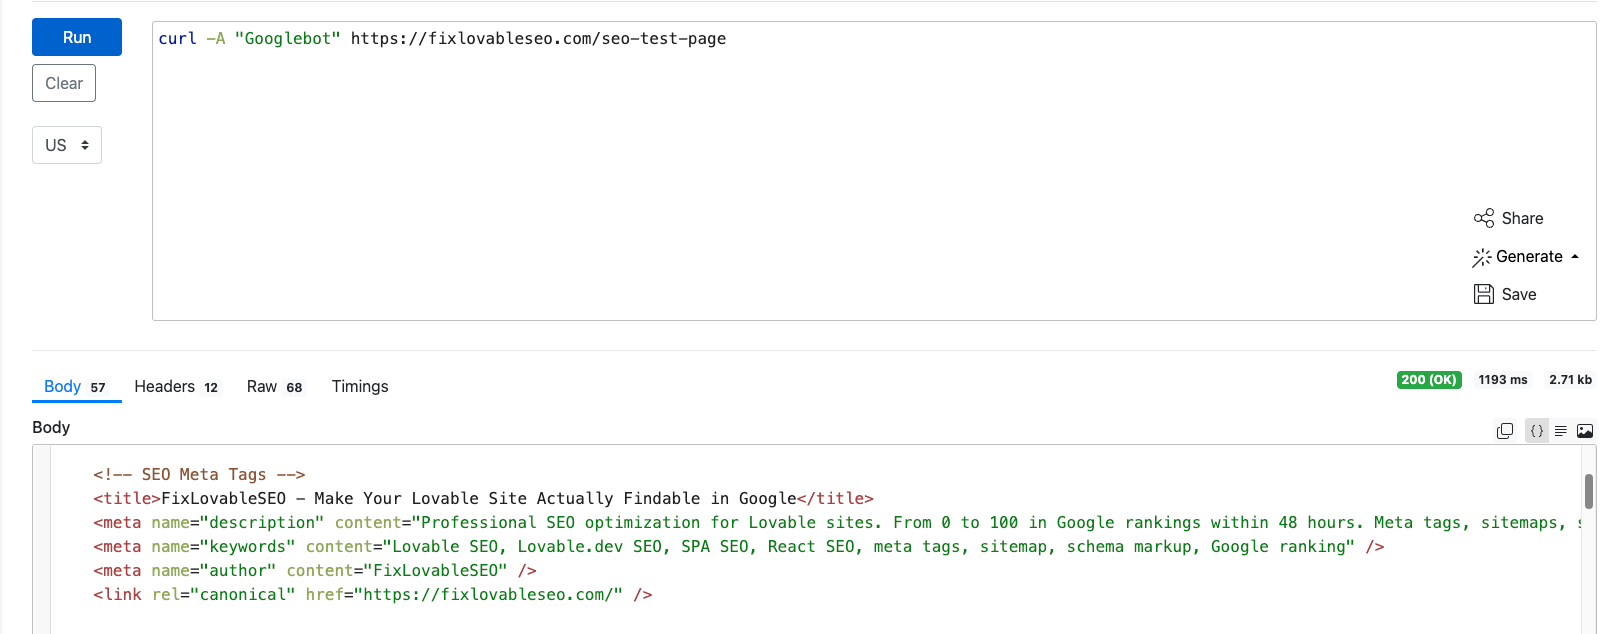The height and width of the screenshot is (634, 1621).
Task: Select the plain text view icon
Action: coord(1561,431)
